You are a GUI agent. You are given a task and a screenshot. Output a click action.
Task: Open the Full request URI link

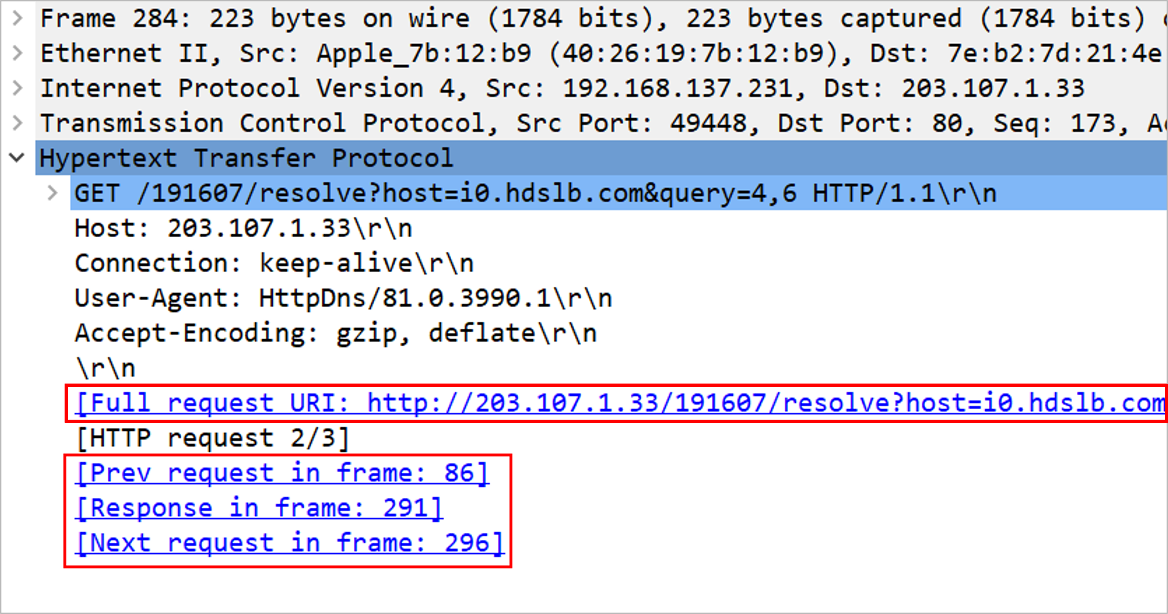tap(620, 403)
